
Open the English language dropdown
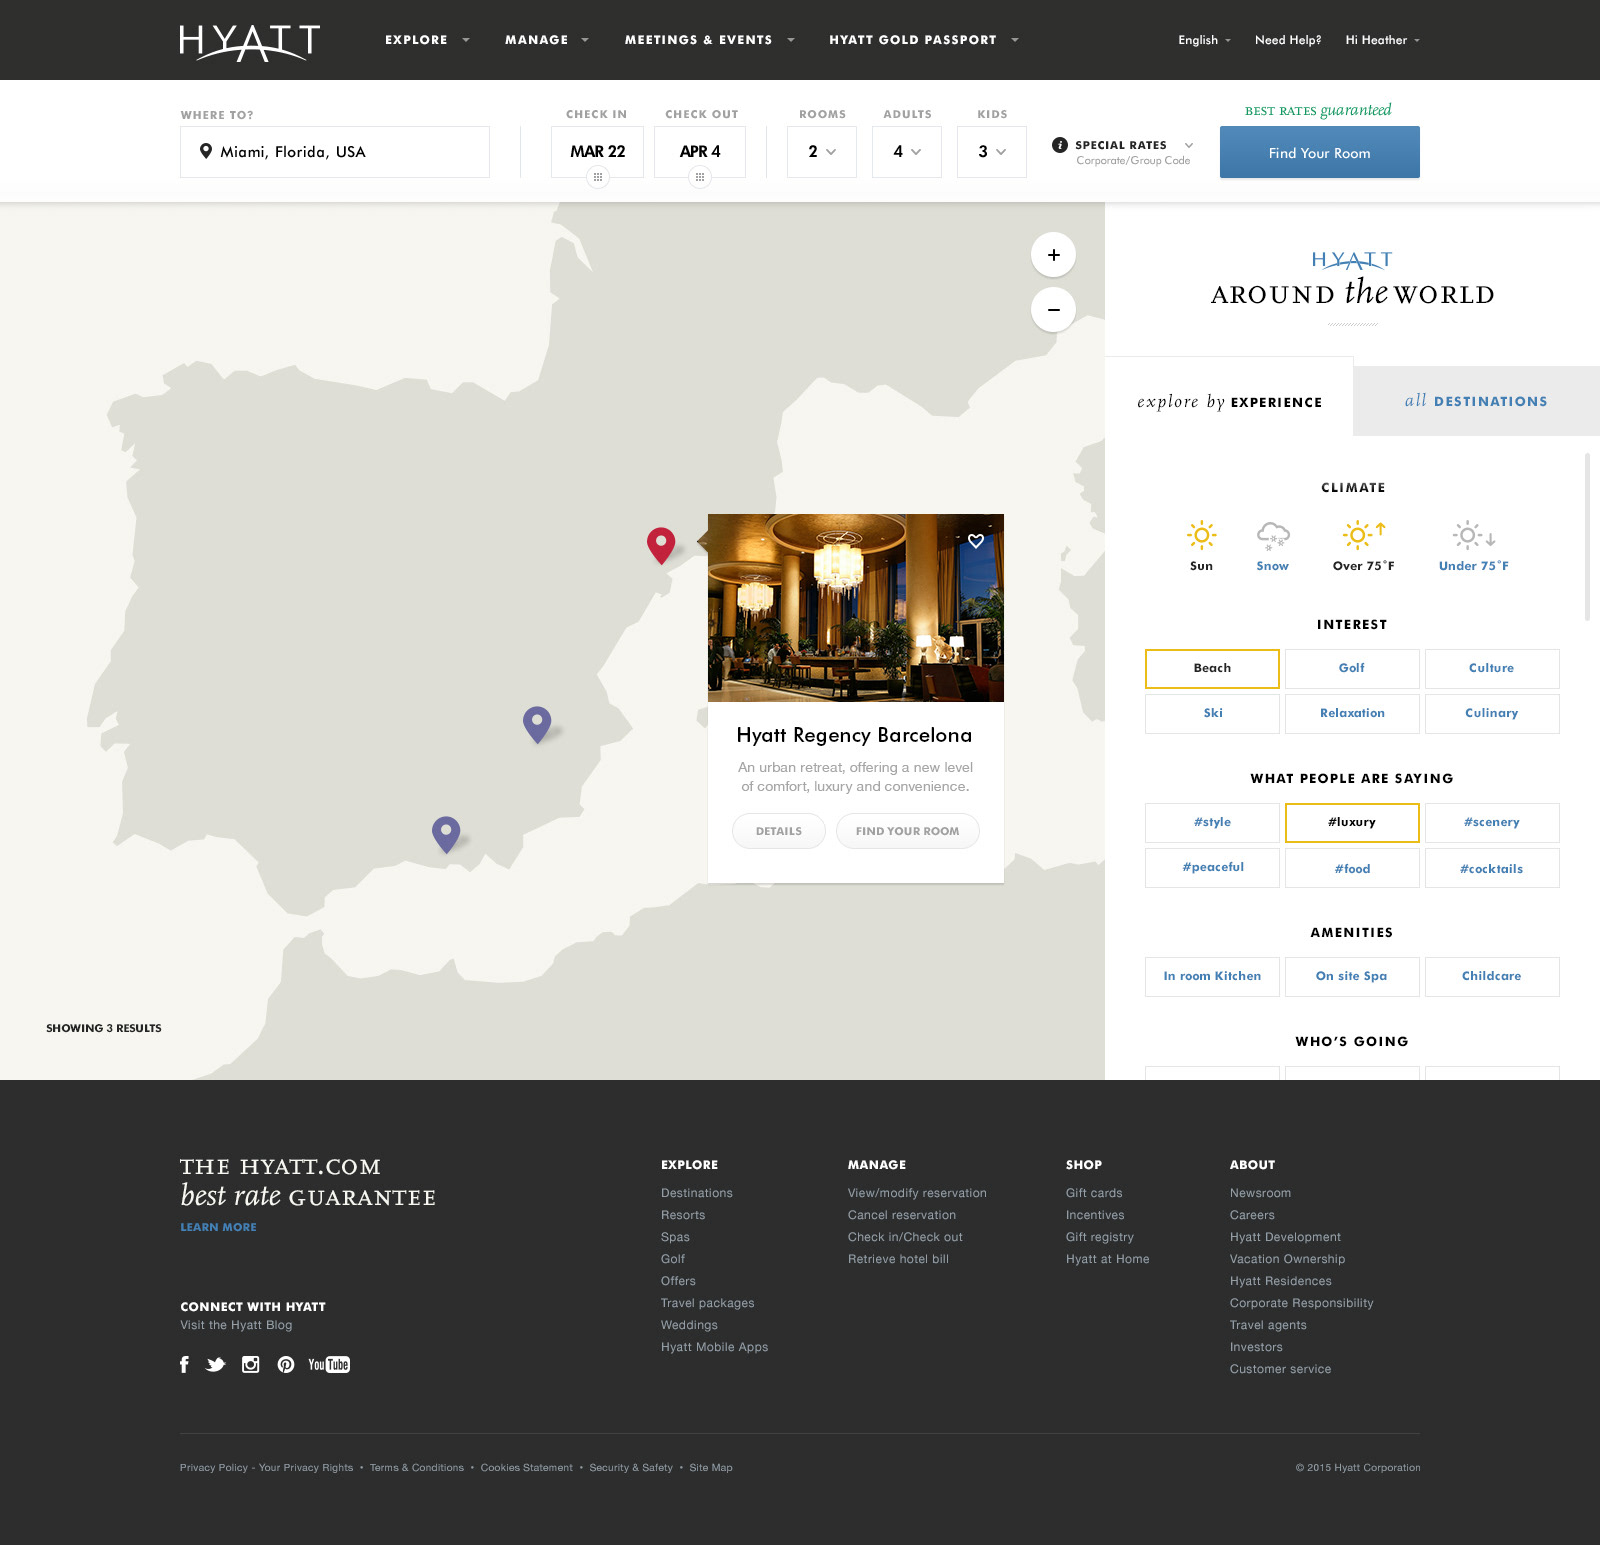(x=1204, y=40)
